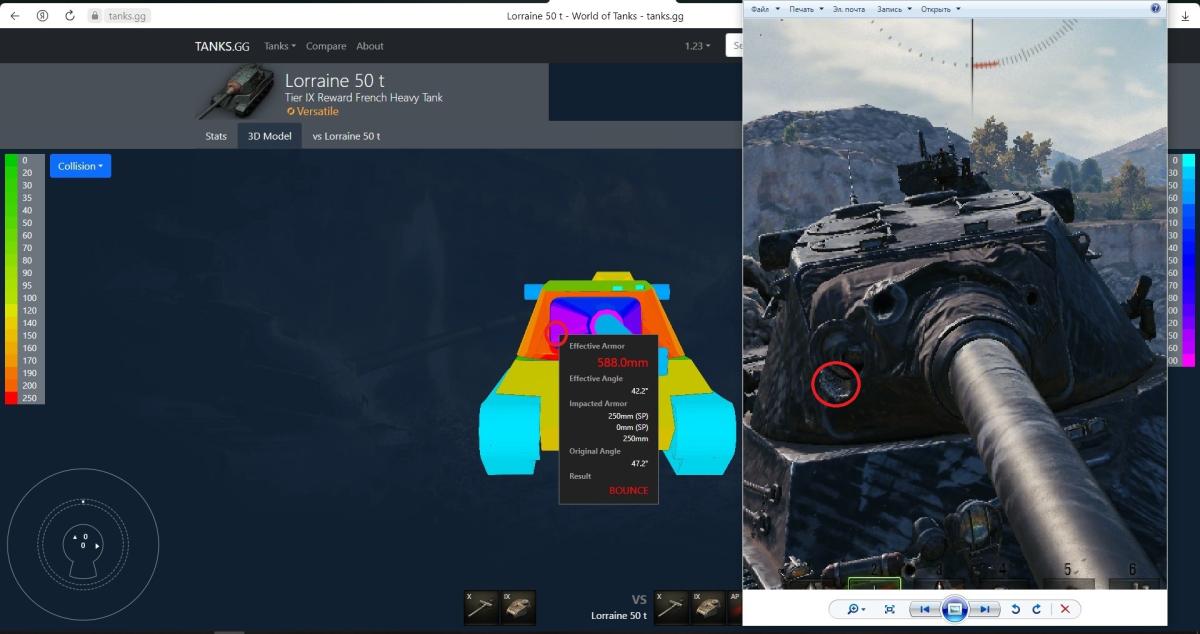This screenshot has width=1200, height=634.
Task: Click the BOUNCE result text
Action: [628, 490]
